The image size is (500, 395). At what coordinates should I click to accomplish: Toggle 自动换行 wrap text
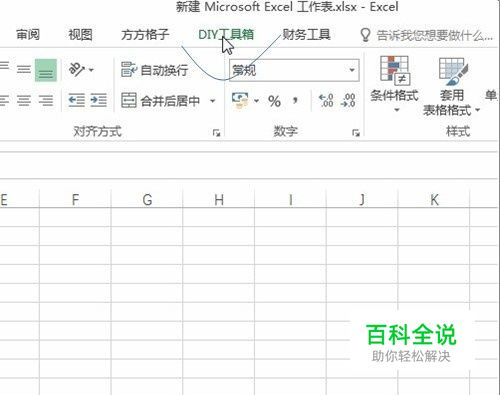(x=154, y=70)
